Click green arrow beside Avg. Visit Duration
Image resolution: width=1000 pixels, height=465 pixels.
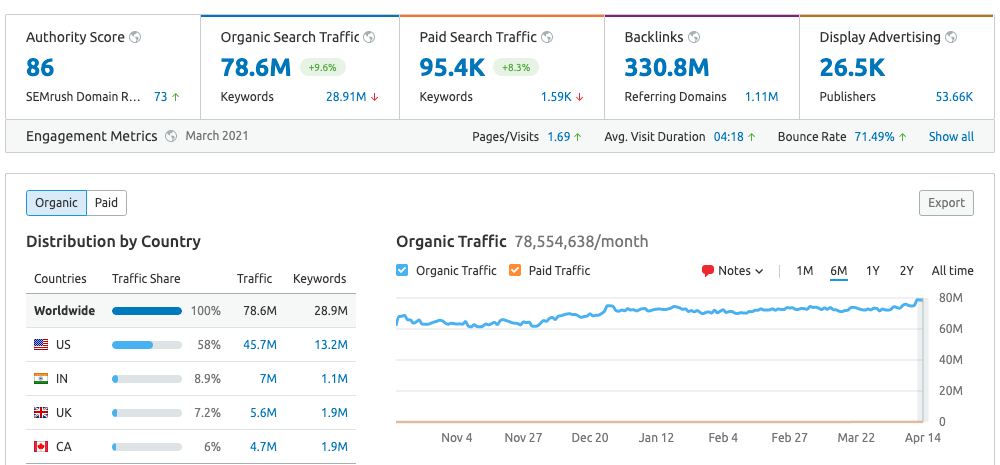click(x=752, y=137)
